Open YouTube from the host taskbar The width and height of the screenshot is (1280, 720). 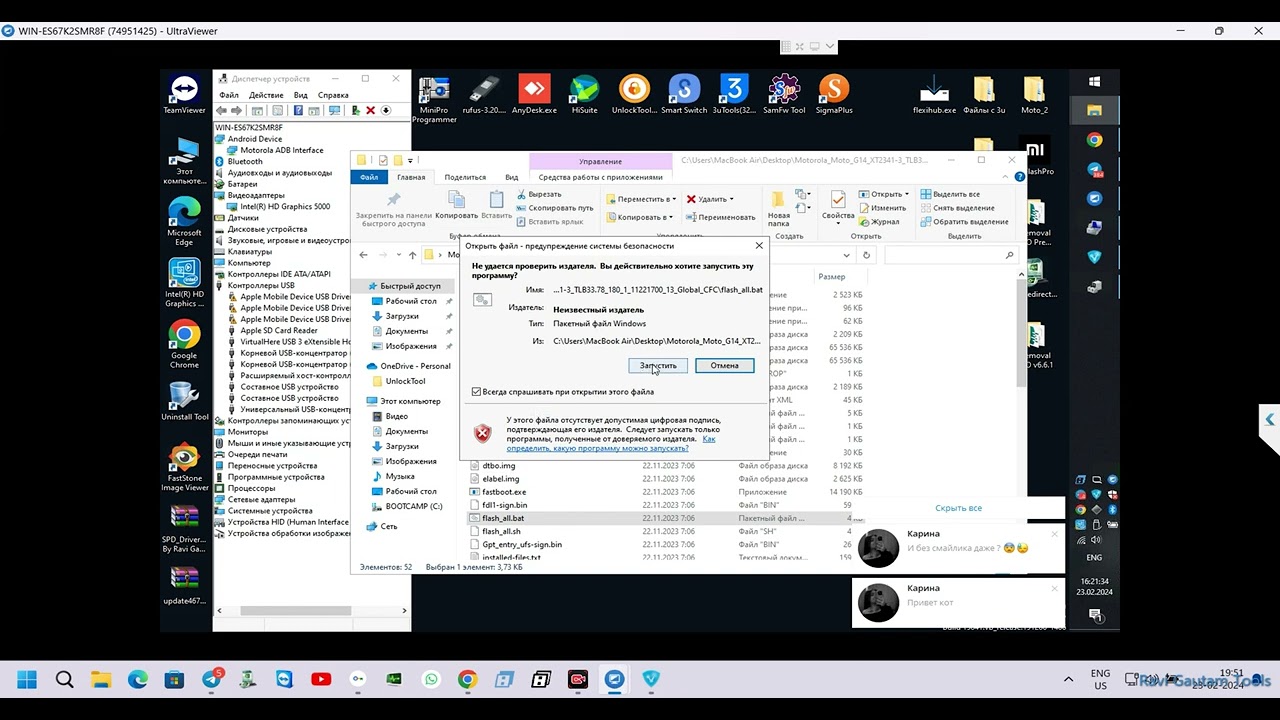(321, 680)
